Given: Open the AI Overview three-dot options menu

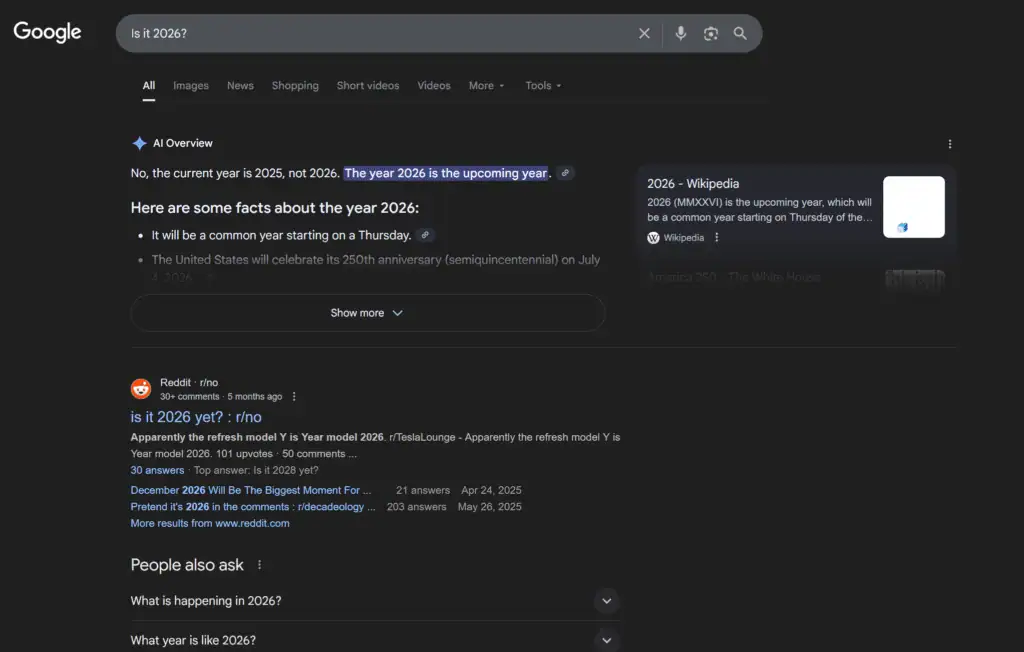Looking at the screenshot, I should click(950, 143).
